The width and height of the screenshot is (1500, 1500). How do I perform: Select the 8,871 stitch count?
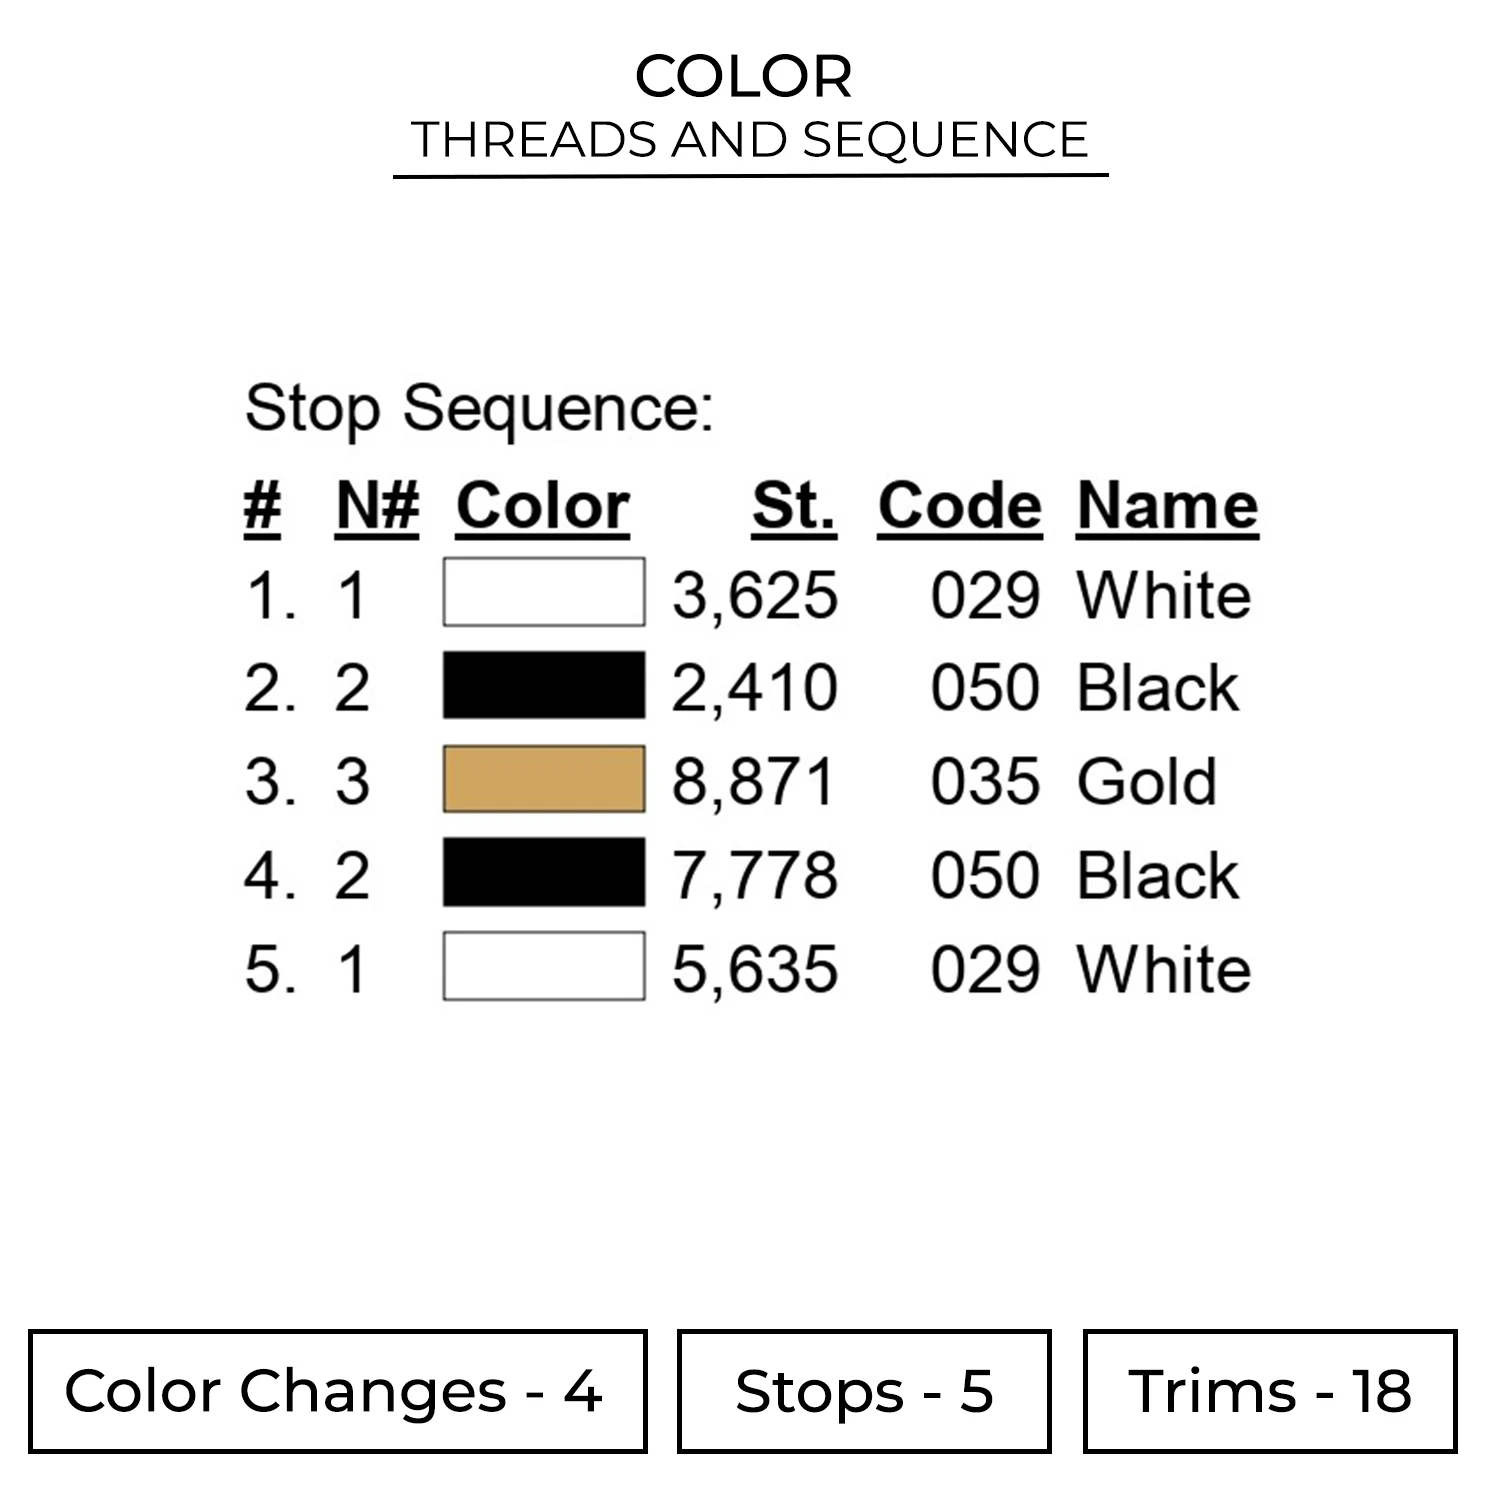754,781
